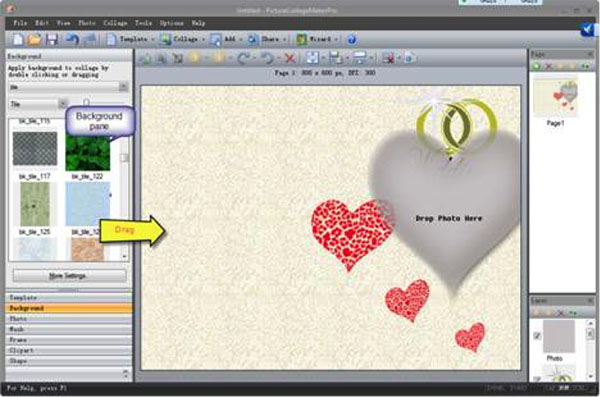Open the Tools menu

tap(143, 23)
